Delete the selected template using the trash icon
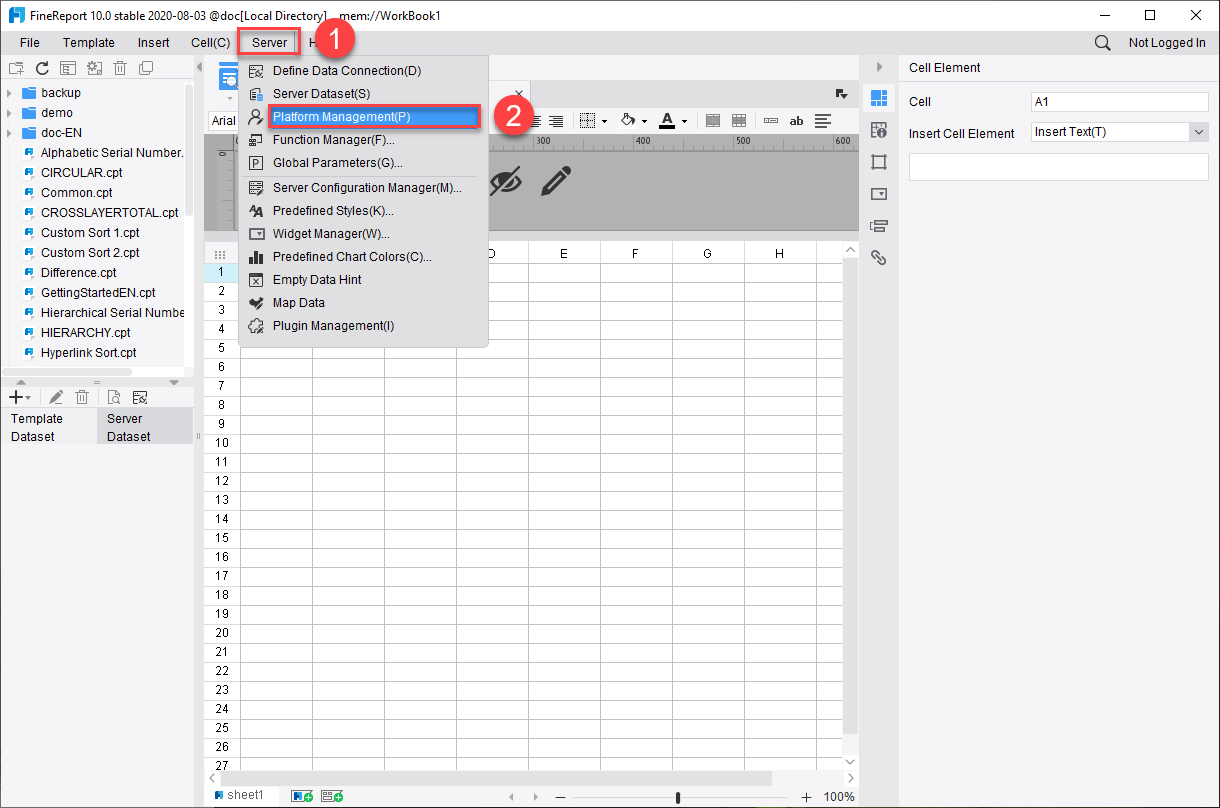Viewport: 1220px width, 808px height. click(120, 66)
